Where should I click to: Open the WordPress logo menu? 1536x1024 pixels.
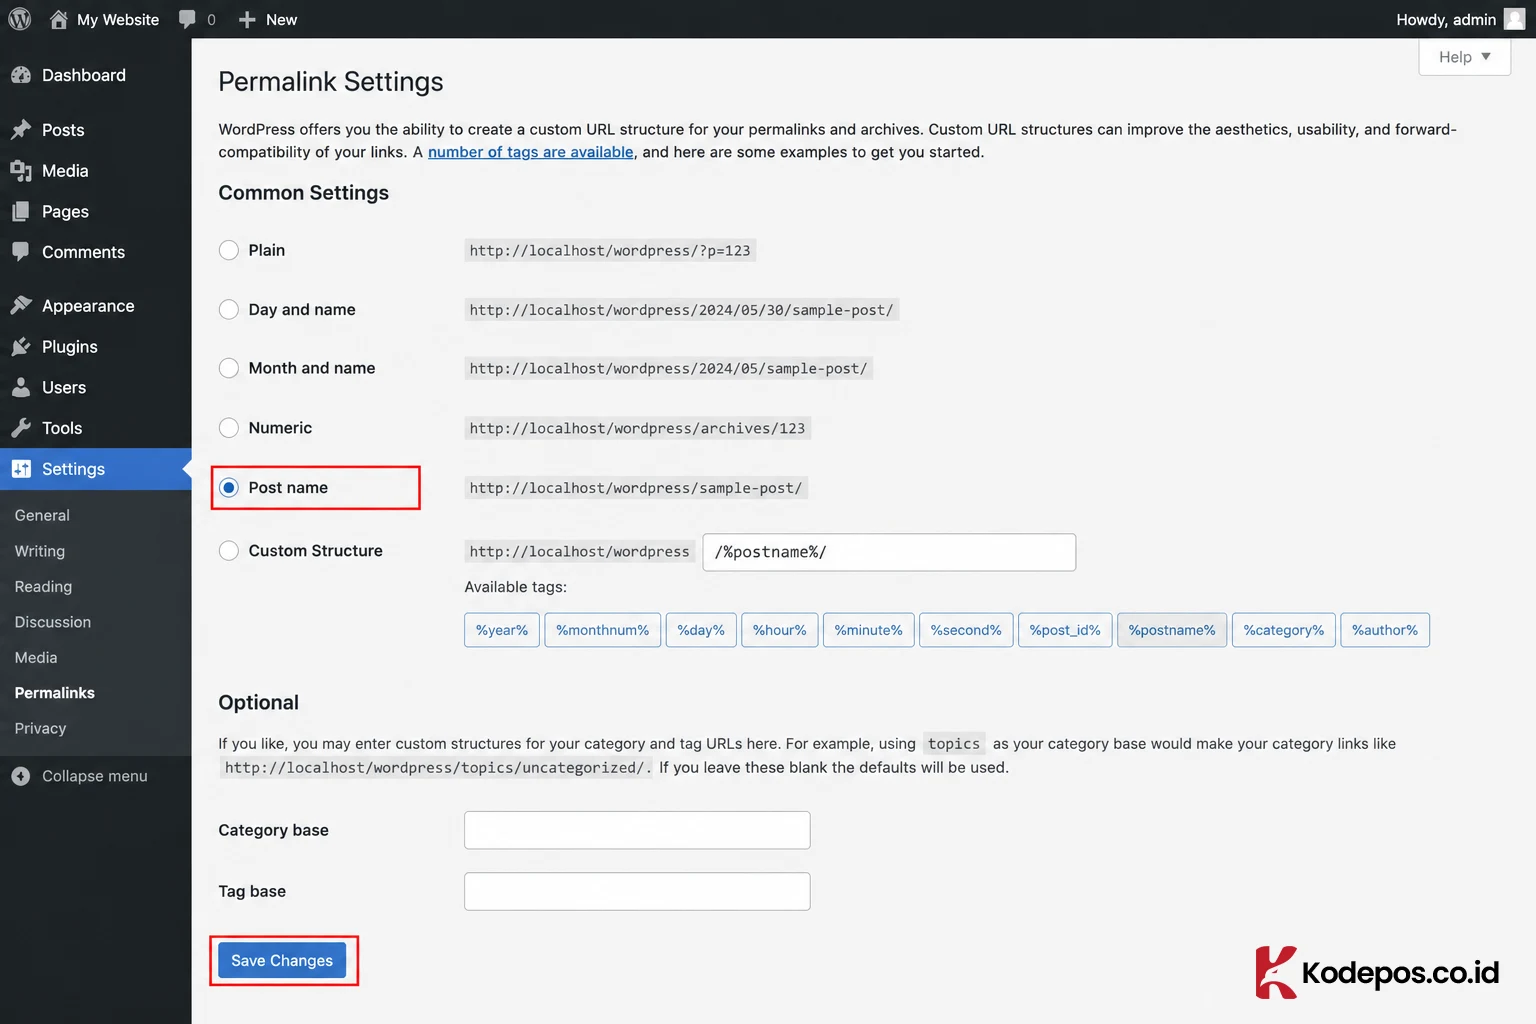(x=20, y=19)
